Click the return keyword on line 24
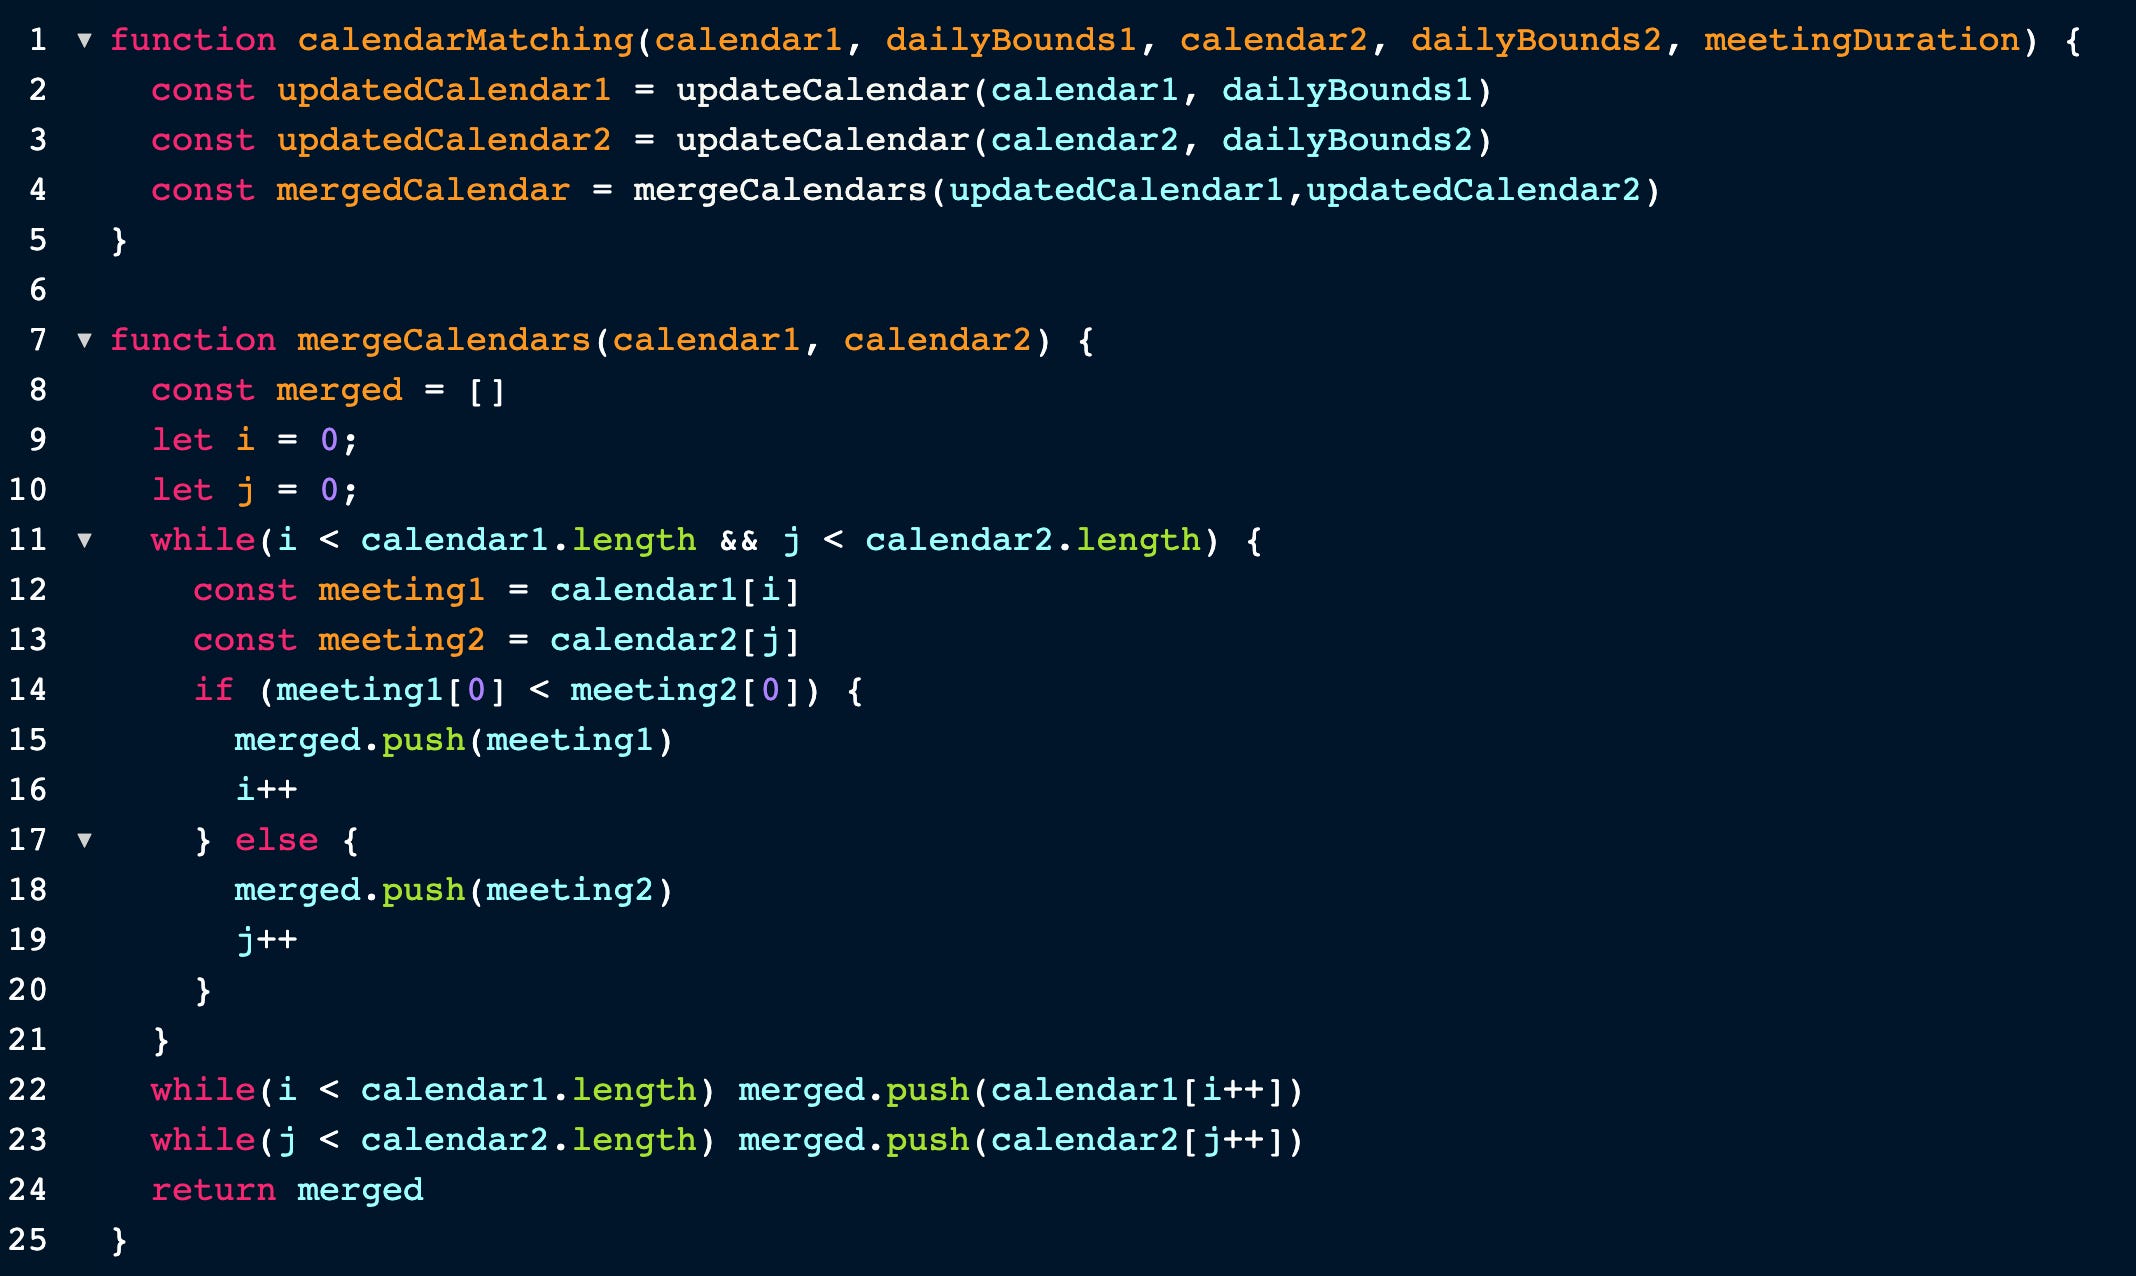Image resolution: width=2136 pixels, height=1276 pixels. tap(213, 1190)
